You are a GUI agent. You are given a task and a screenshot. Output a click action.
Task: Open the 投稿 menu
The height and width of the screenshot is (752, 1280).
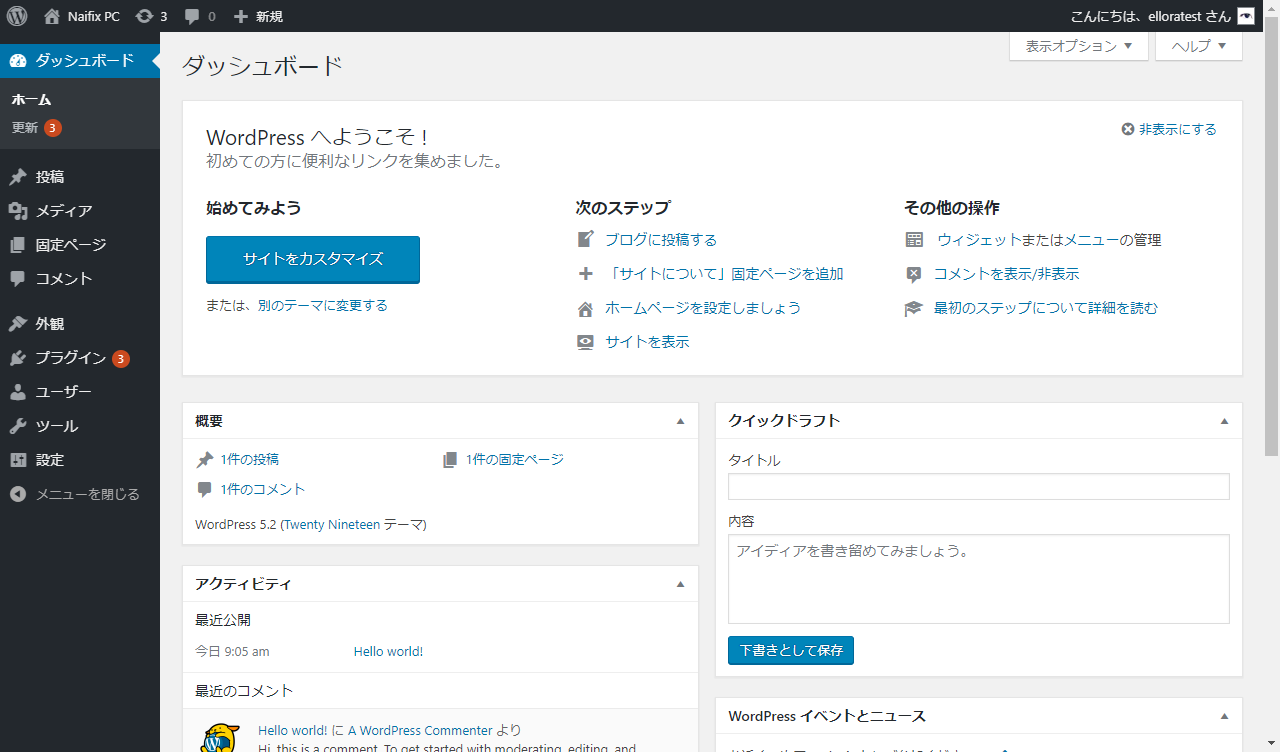click(50, 177)
